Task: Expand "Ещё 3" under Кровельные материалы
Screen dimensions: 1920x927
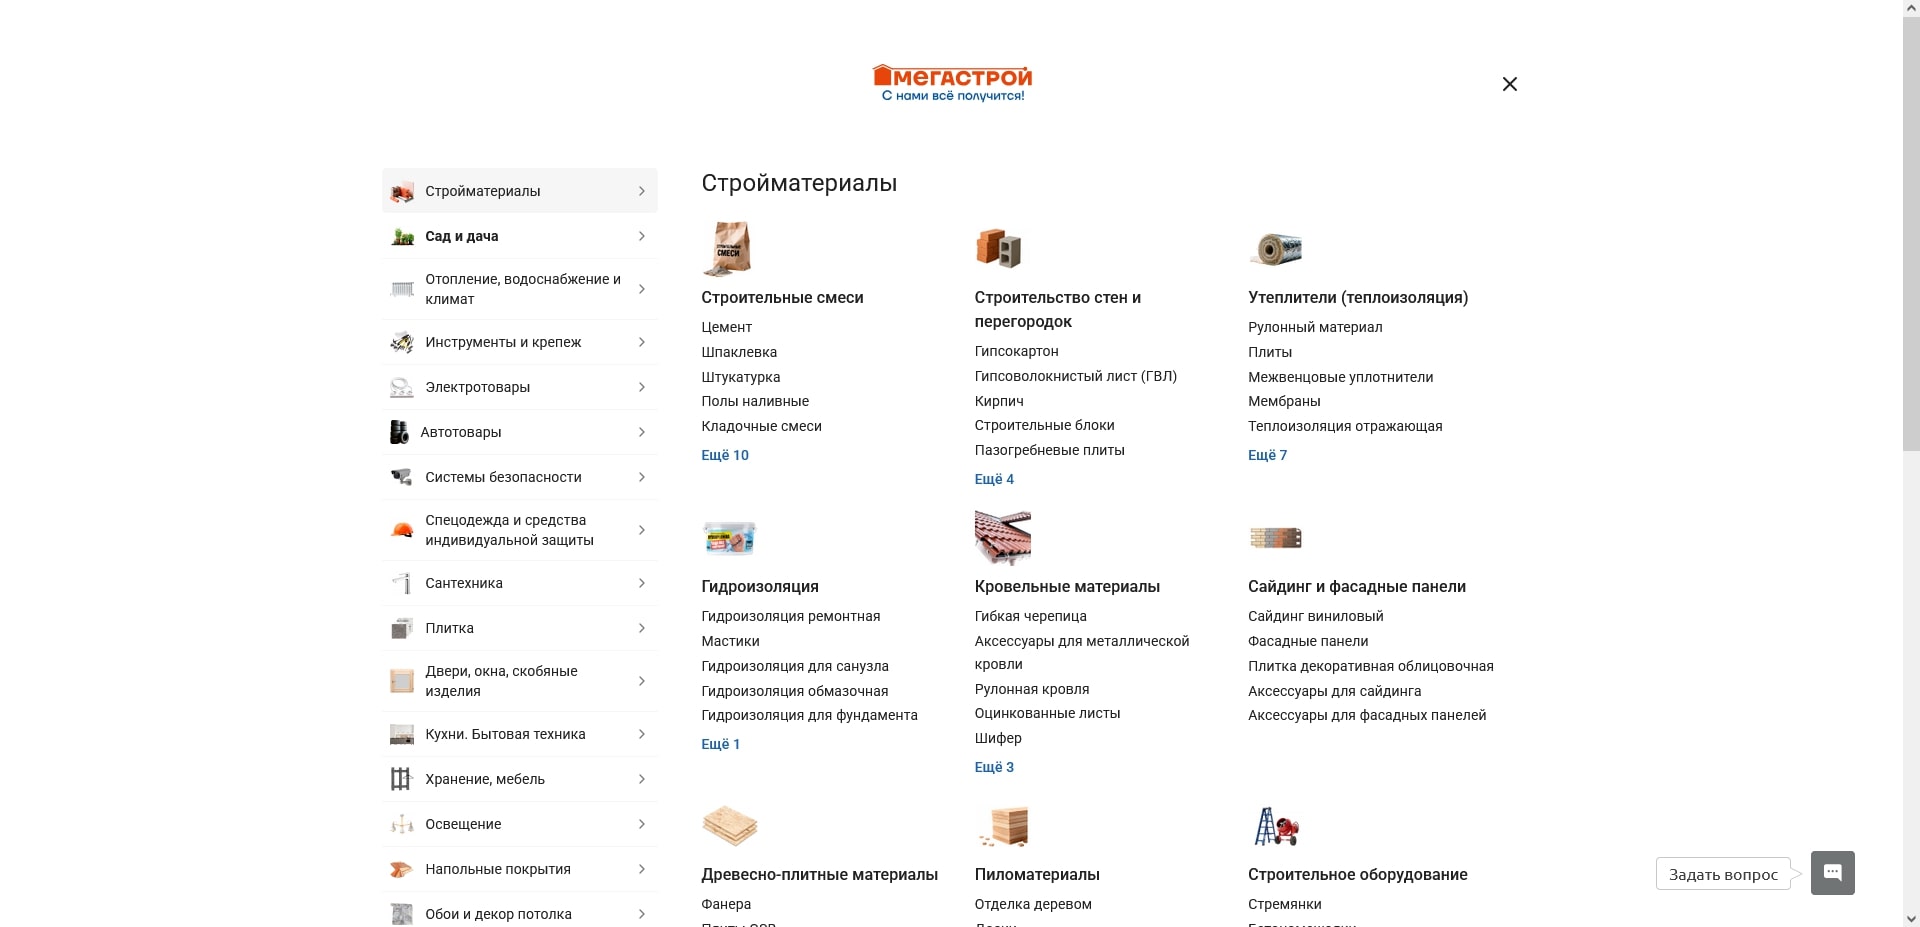Action: click(x=994, y=767)
